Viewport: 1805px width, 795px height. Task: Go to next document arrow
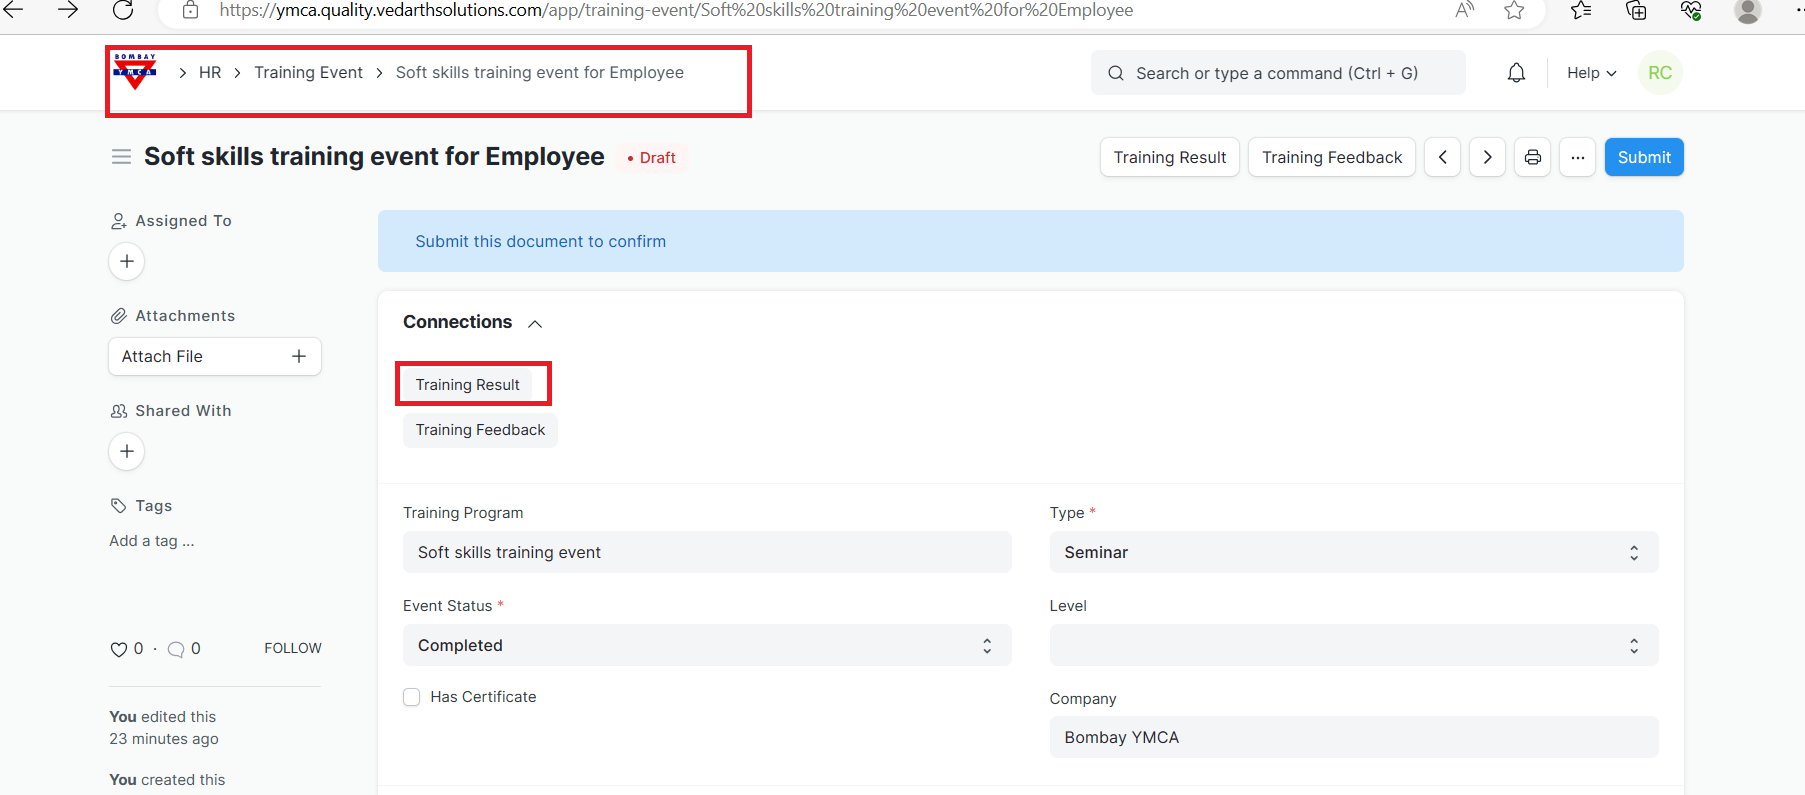coord(1487,157)
